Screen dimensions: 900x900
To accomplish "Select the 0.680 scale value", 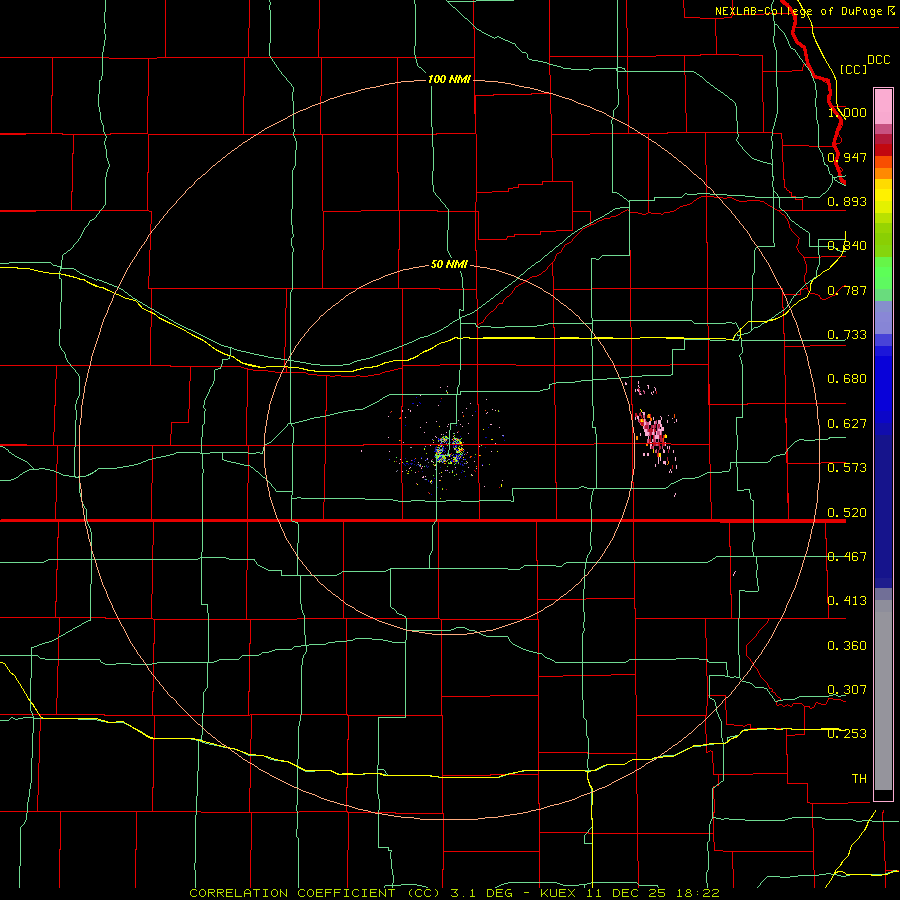I will point(847,379).
